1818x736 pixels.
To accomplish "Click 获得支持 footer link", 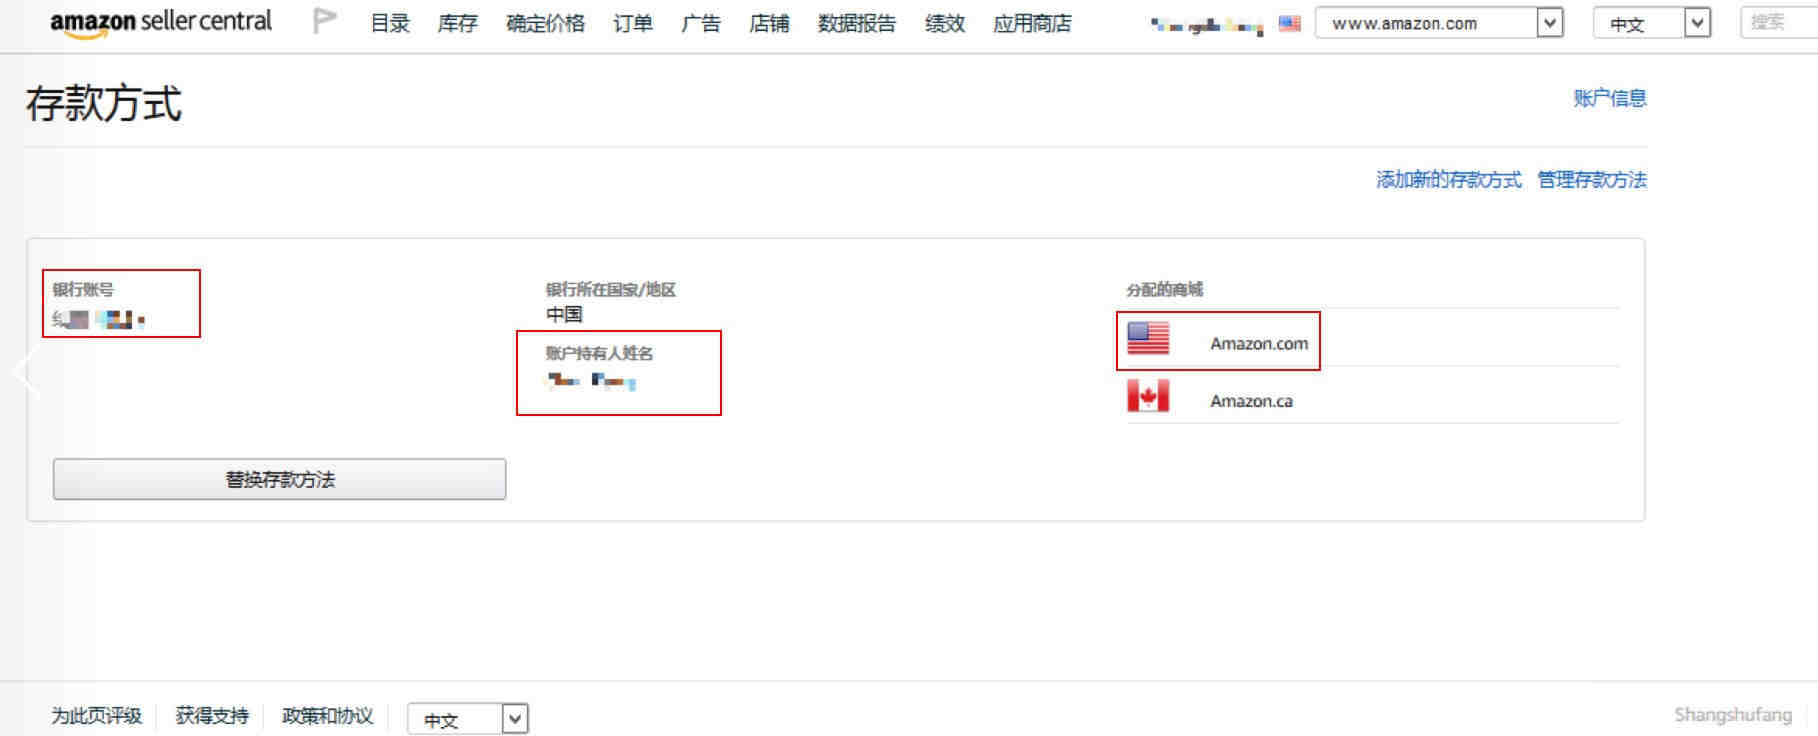I will click(x=212, y=716).
